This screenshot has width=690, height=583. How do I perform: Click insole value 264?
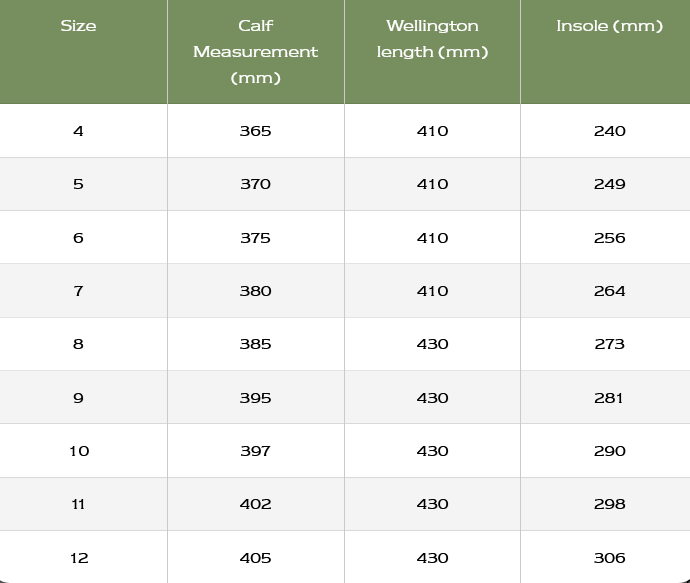click(609, 291)
